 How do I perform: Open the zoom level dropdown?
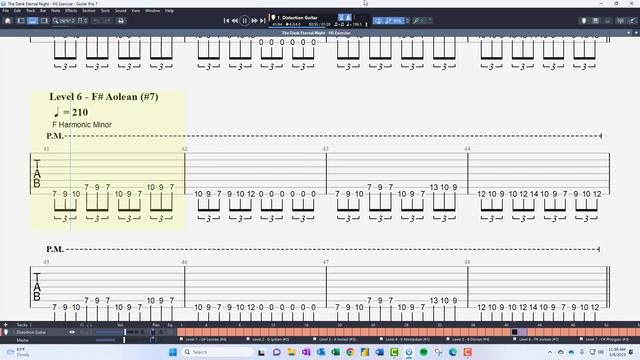(64, 20)
